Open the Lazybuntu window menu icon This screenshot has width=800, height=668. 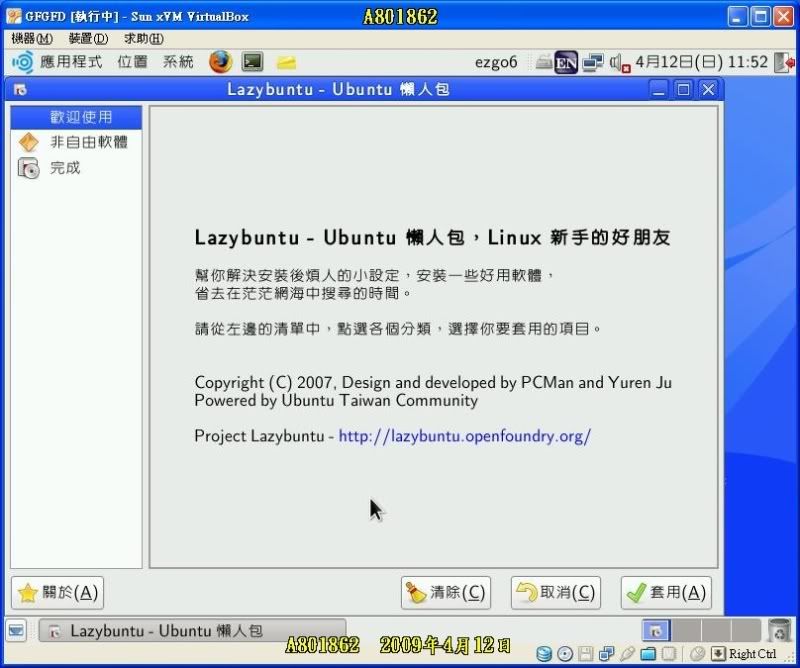[x=20, y=90]
